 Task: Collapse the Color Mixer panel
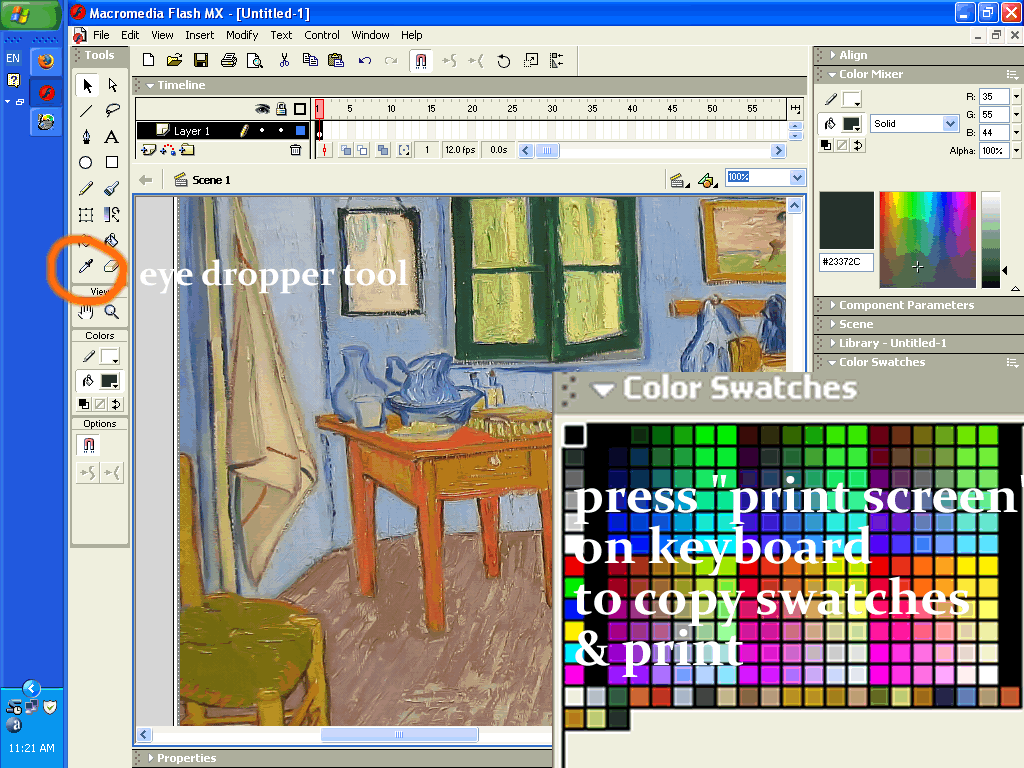pyautogui.click(x=832, y=74)
